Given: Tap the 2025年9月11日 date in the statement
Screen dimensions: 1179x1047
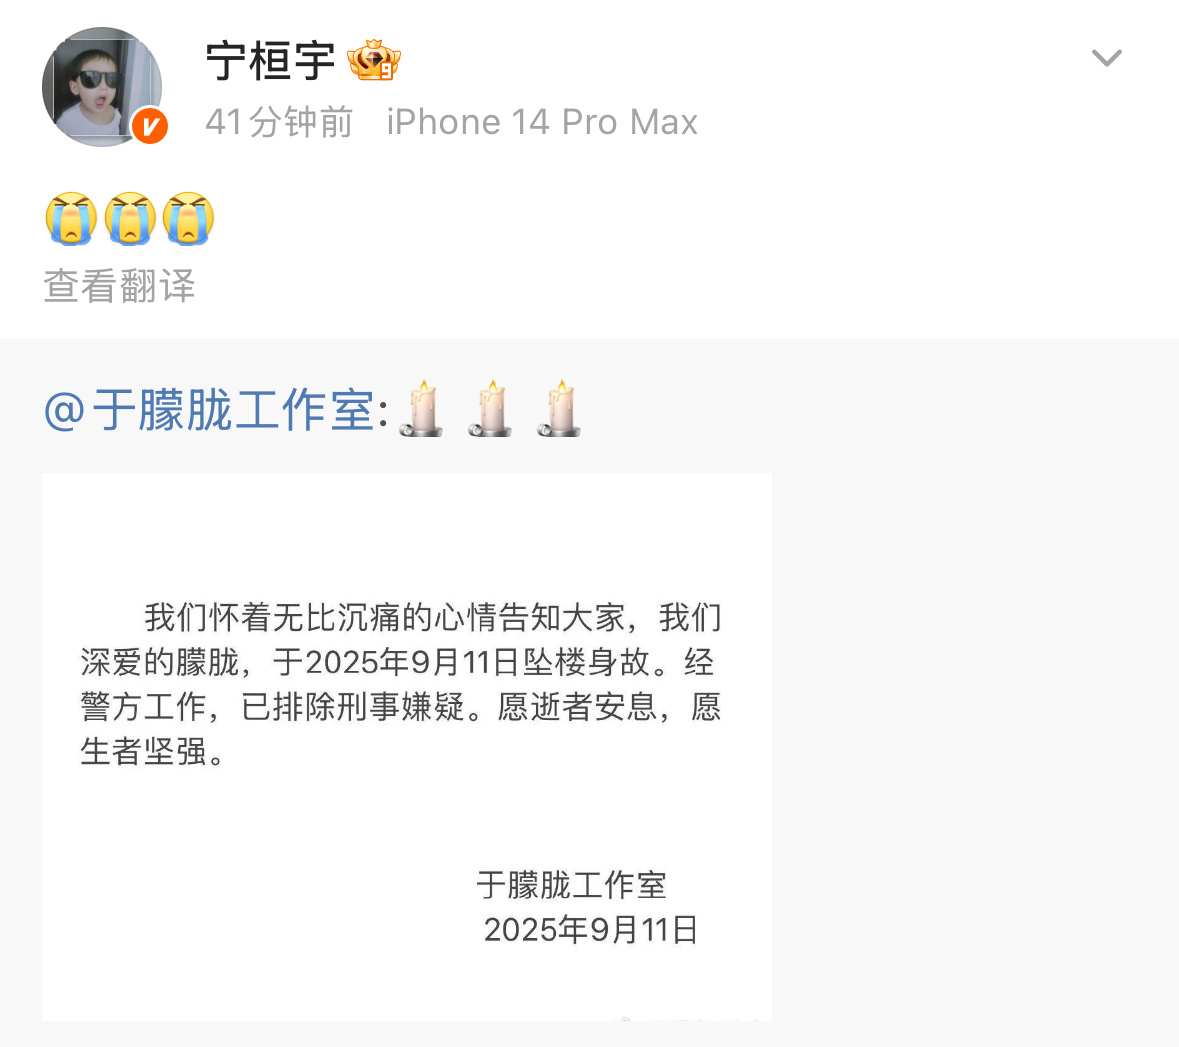Looking at the screenshot, I should click(x=591, y=930).
